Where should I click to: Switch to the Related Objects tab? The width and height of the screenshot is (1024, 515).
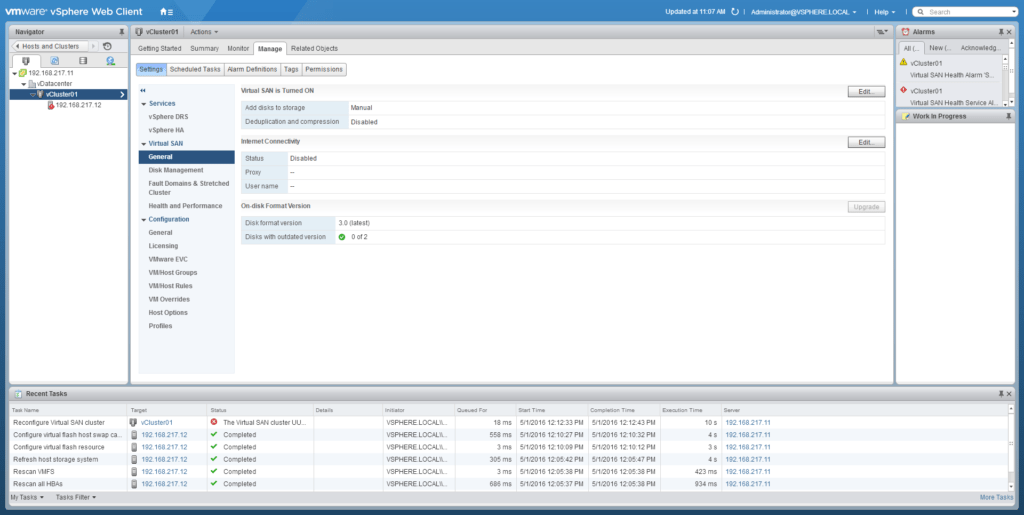click(315, 48)
